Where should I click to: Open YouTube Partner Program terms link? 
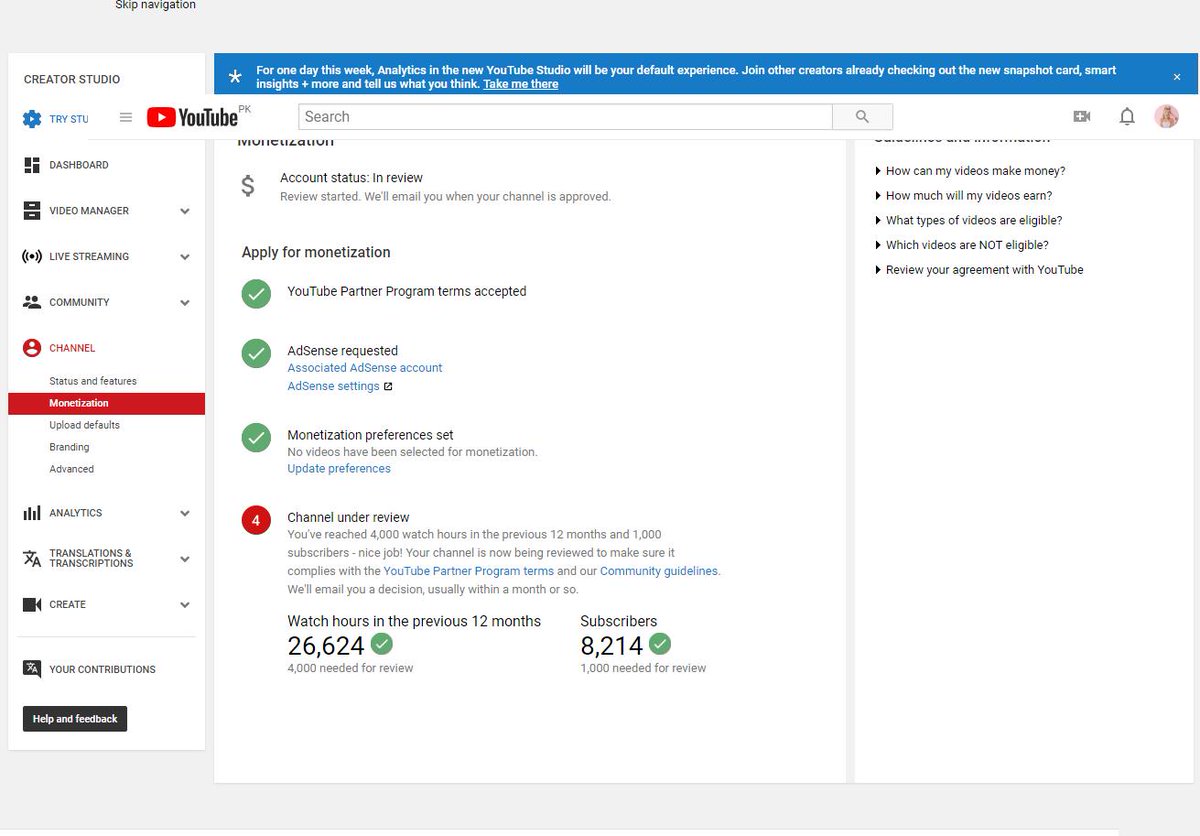(x=468, y=571)
